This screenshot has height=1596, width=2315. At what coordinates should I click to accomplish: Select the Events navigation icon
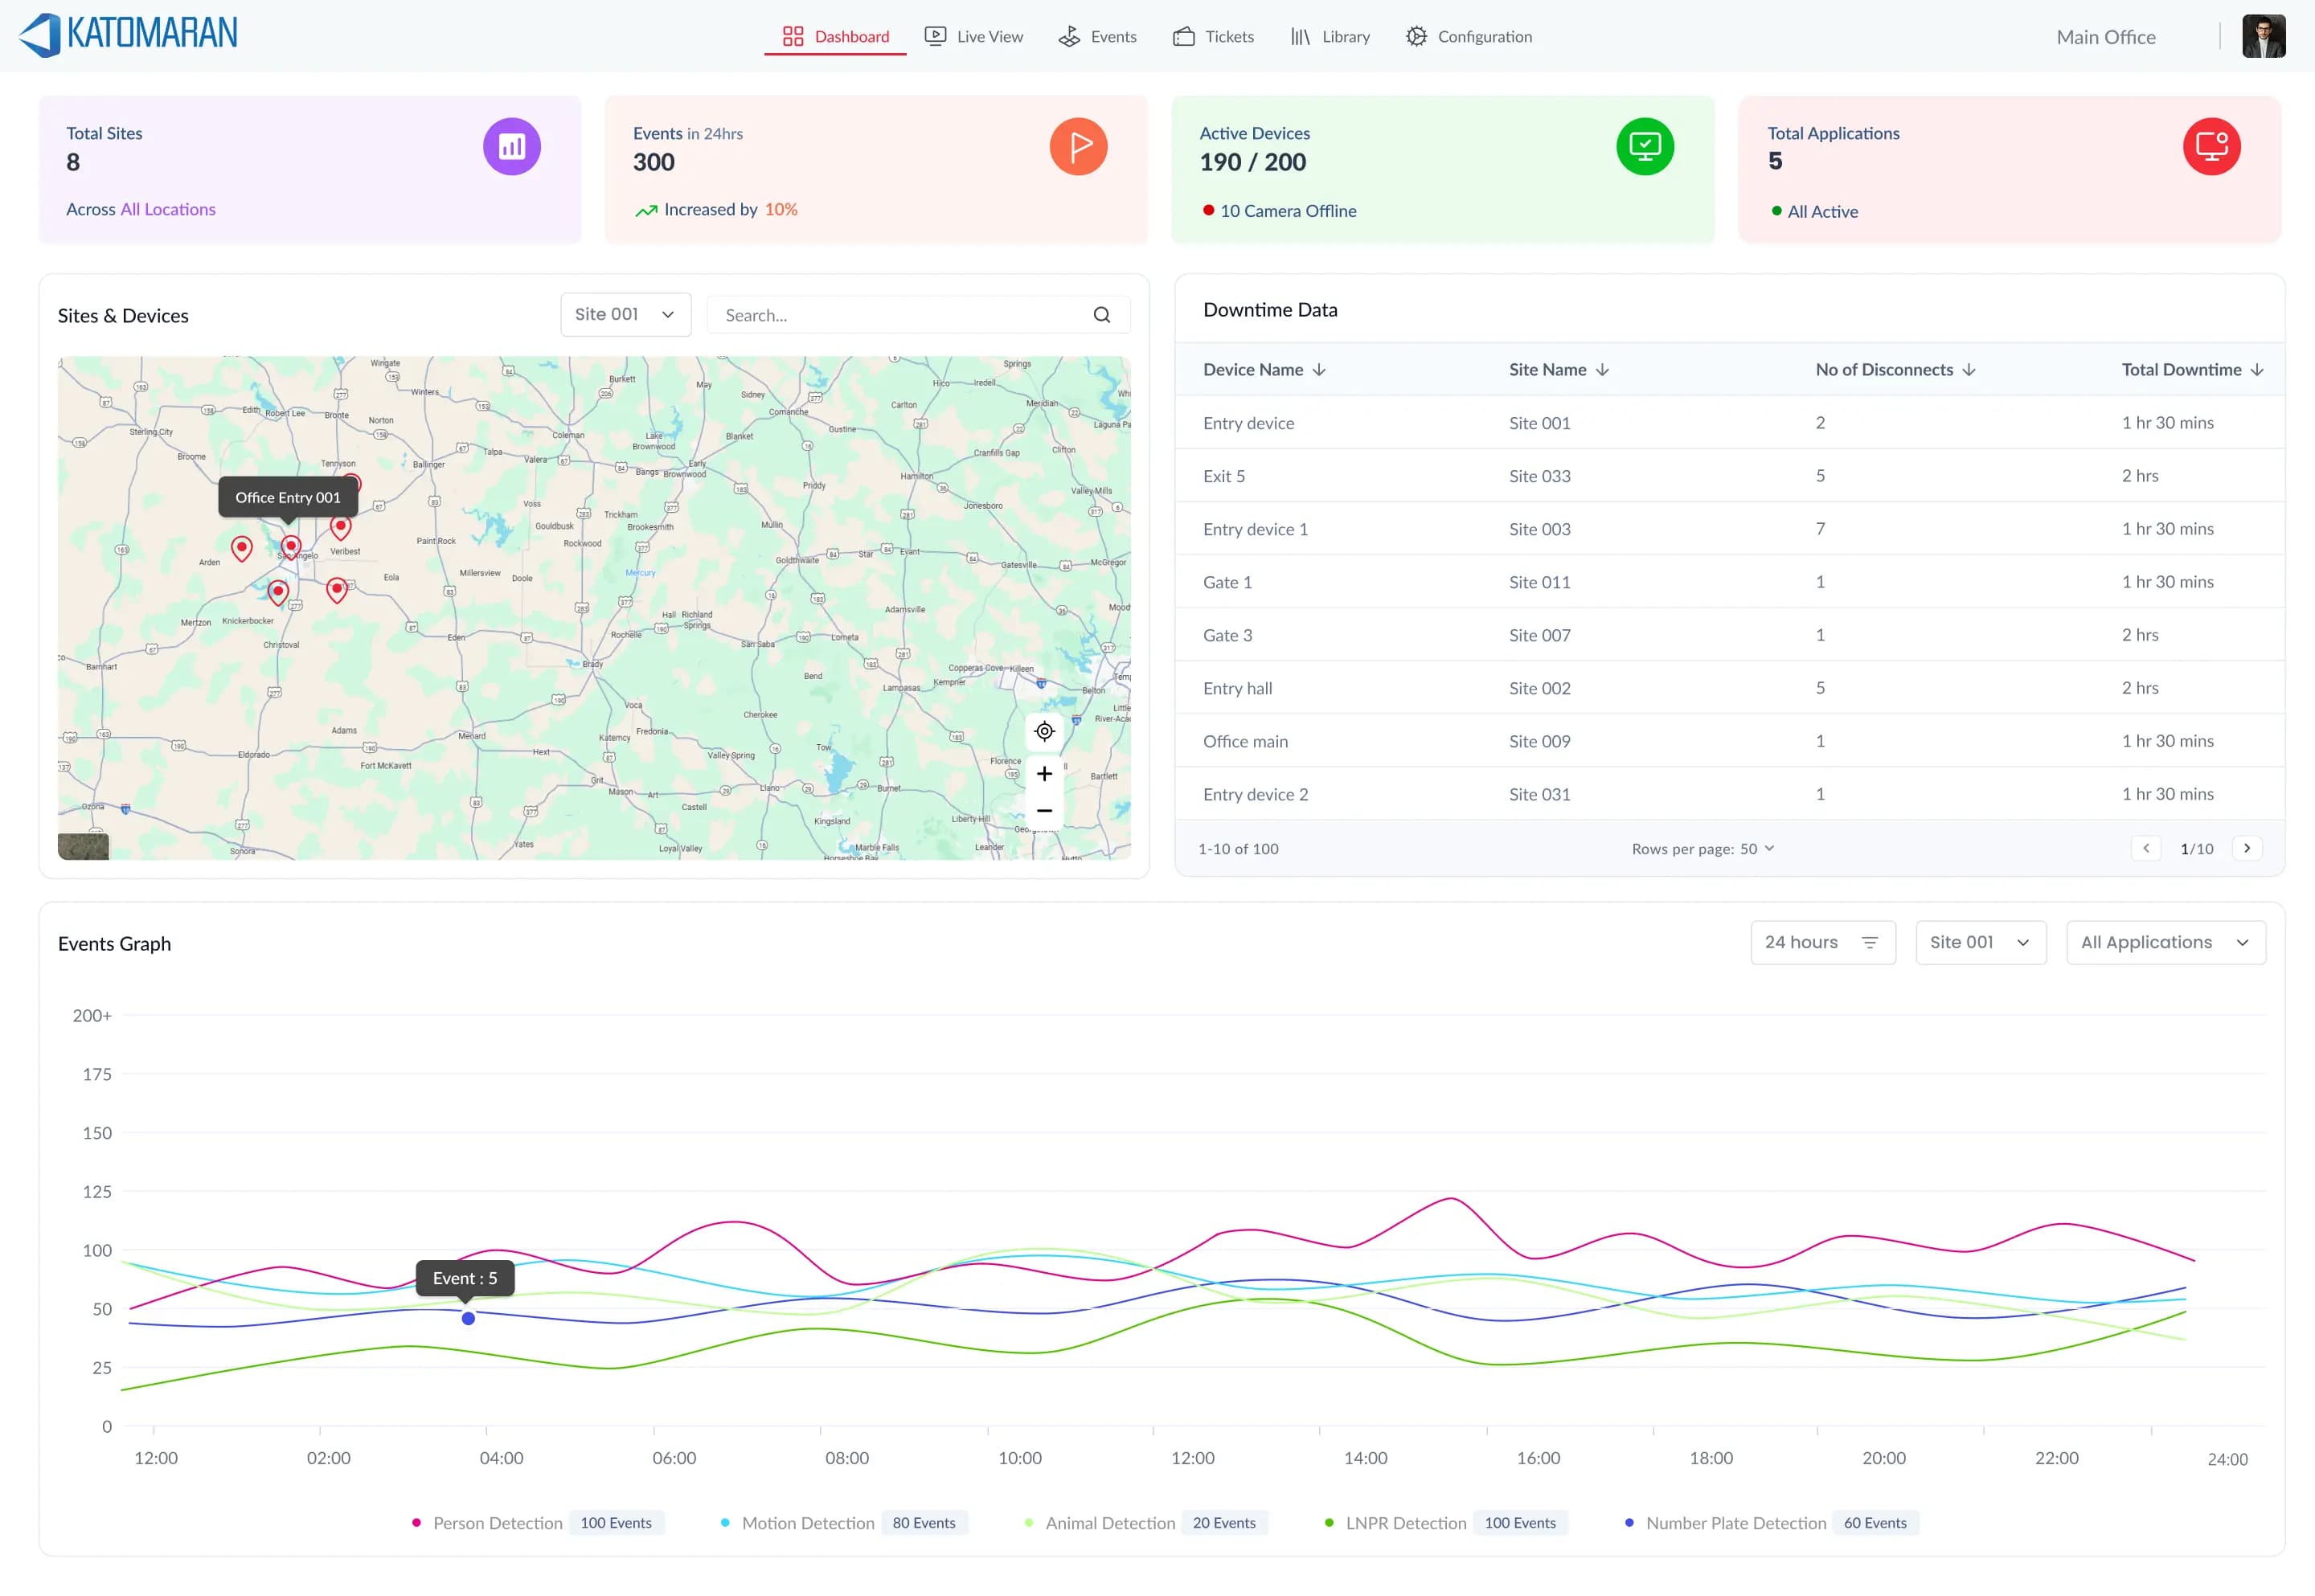point(1068,36)
